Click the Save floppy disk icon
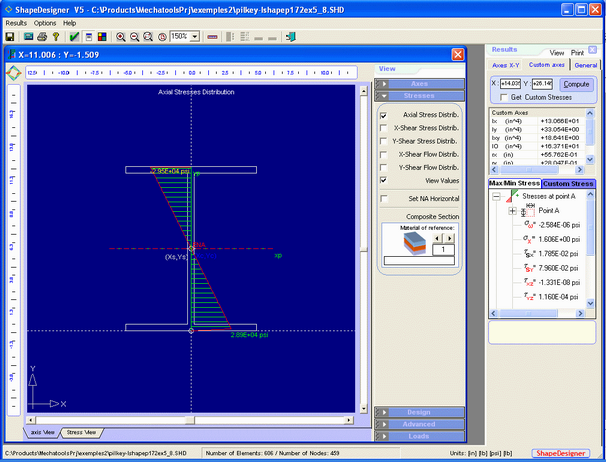The width and height of the screenshot is (606, 462). 10,37
